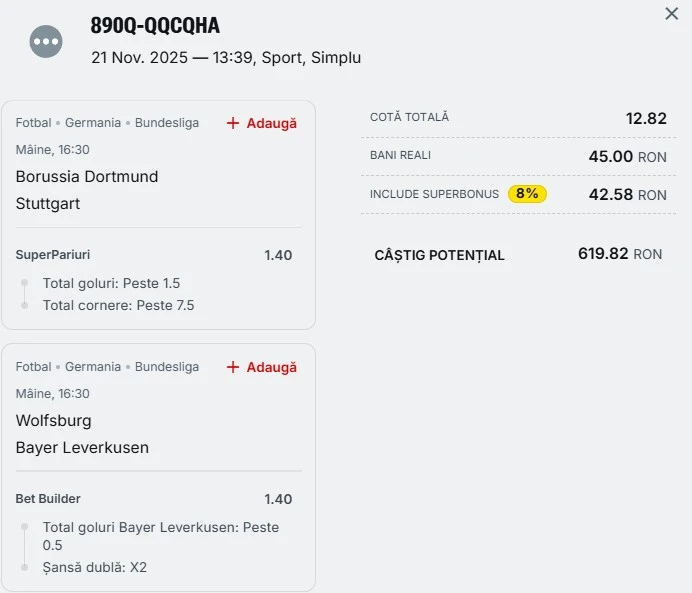Click the plus icon for the Dortmund–Stuttgart bet
The image size is (692, 593).
[233, 123]
